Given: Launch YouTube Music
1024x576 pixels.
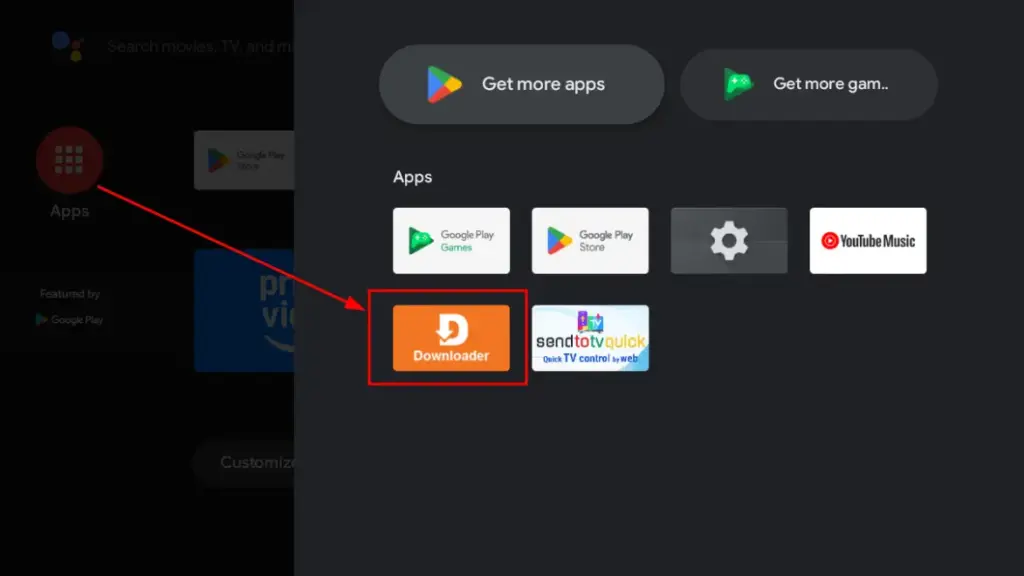Looking at the screenshot, I should (867, 240).
